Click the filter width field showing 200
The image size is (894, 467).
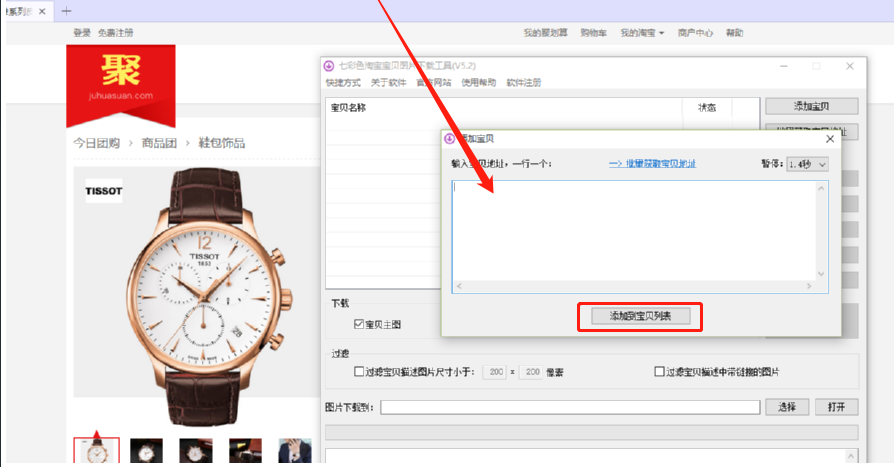pyautogui.click(x=494, y=372)
